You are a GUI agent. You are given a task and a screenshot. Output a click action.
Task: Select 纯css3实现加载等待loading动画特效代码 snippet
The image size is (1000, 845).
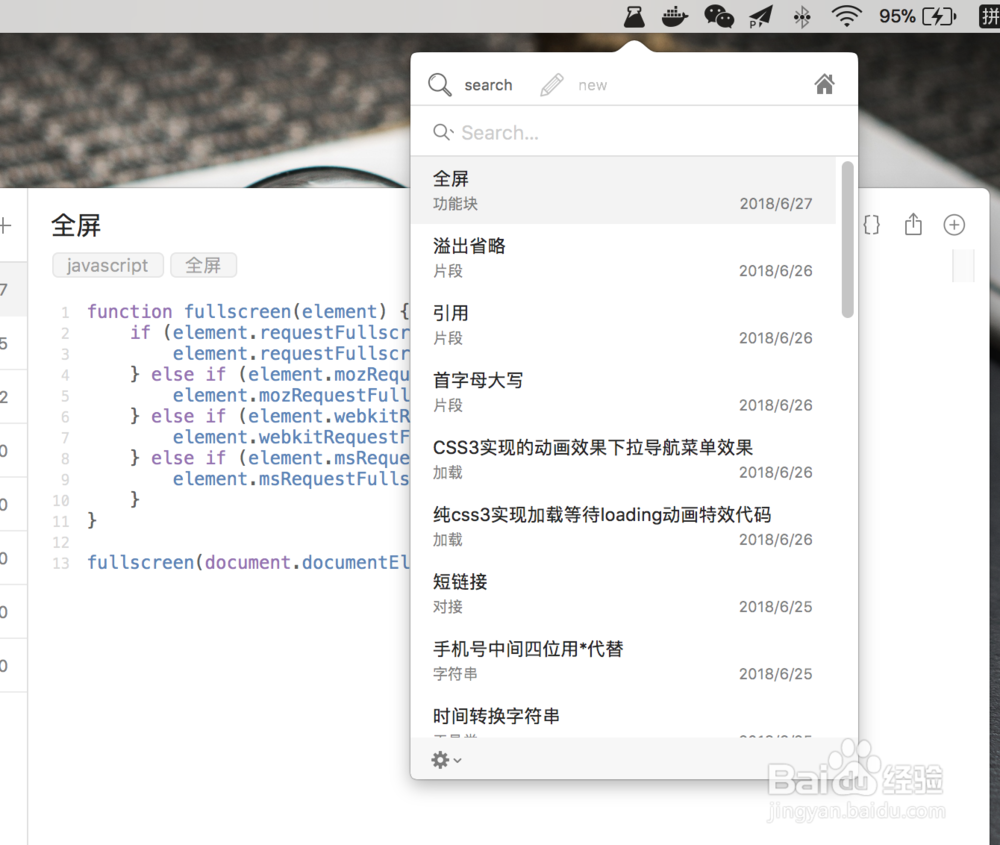coord(623,526)
